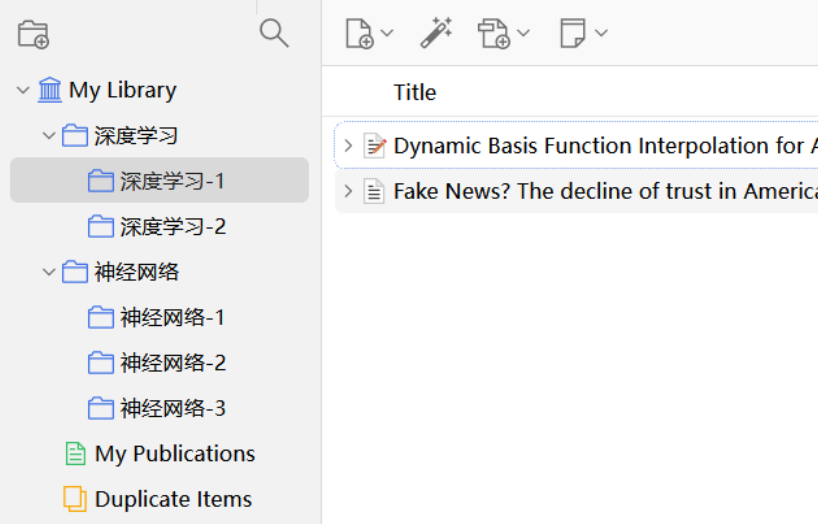Open the New Note toolbar button
The image size is (818, 524).
[x=583, y=33]
